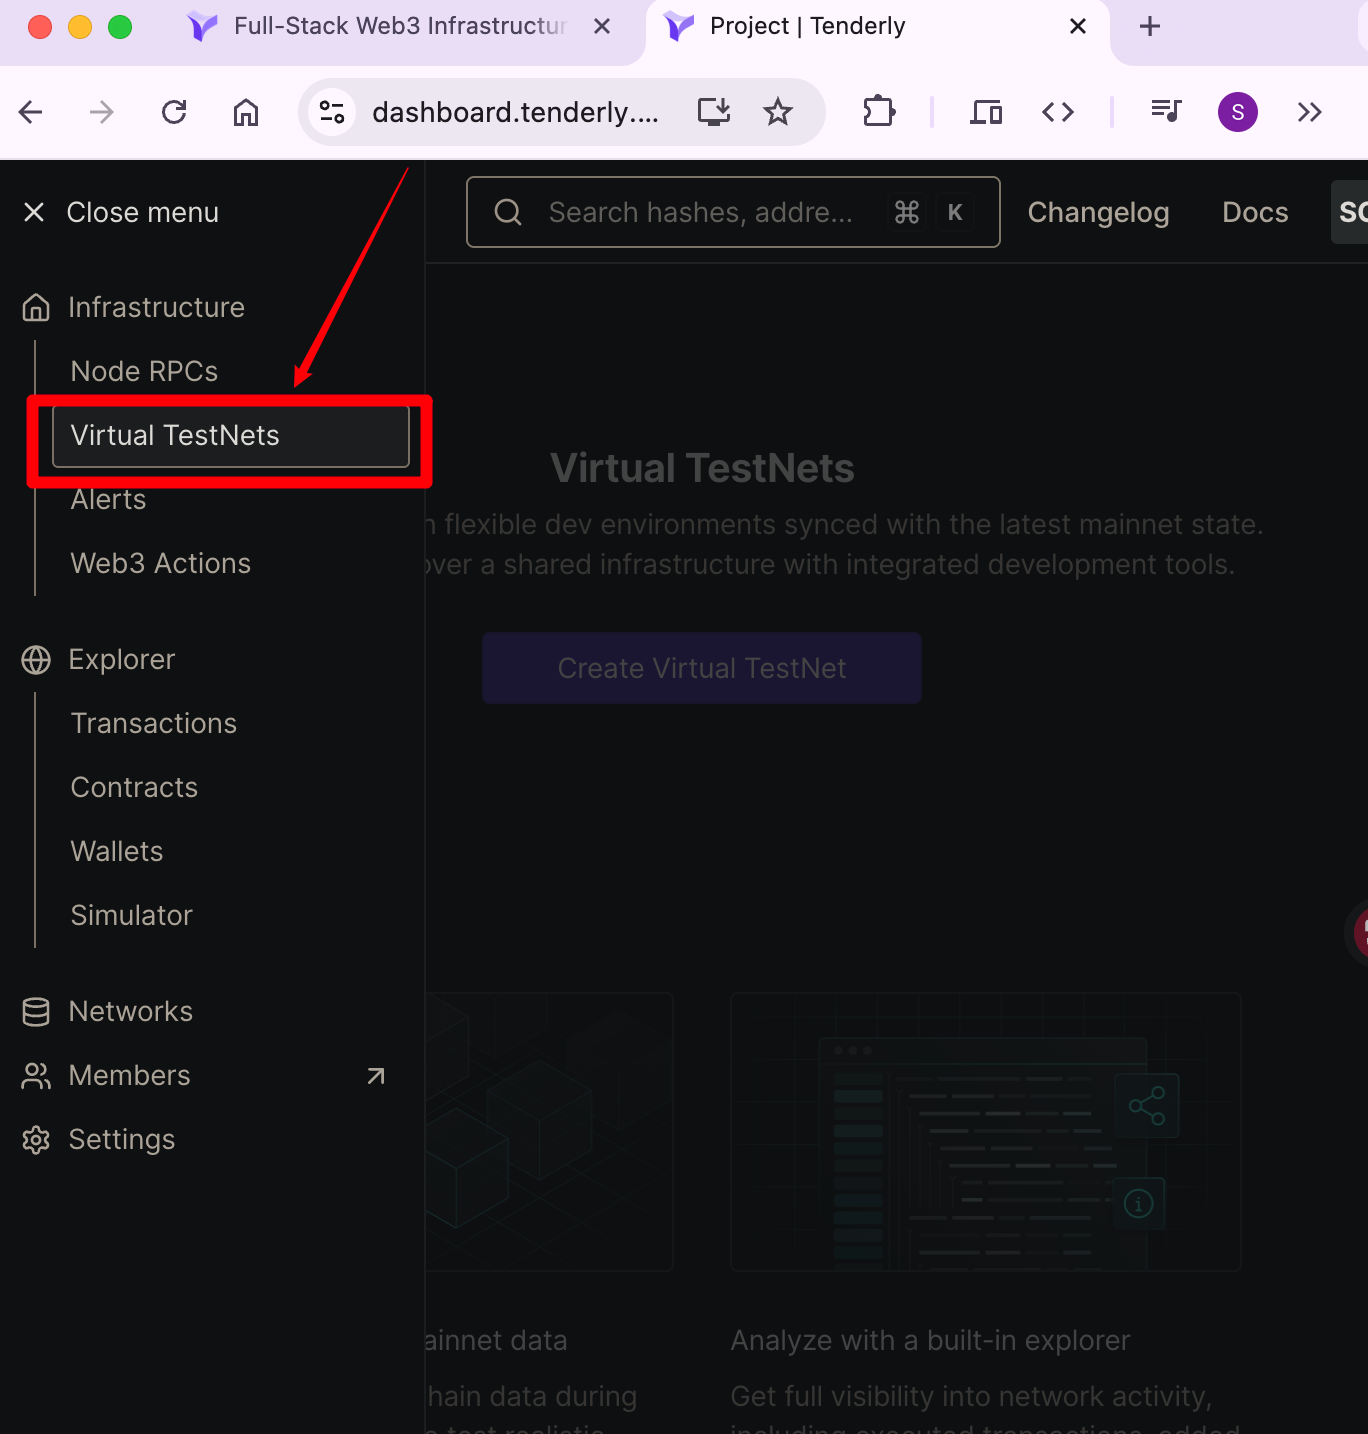Open a new browser tab with plus

coord(1150,26)
